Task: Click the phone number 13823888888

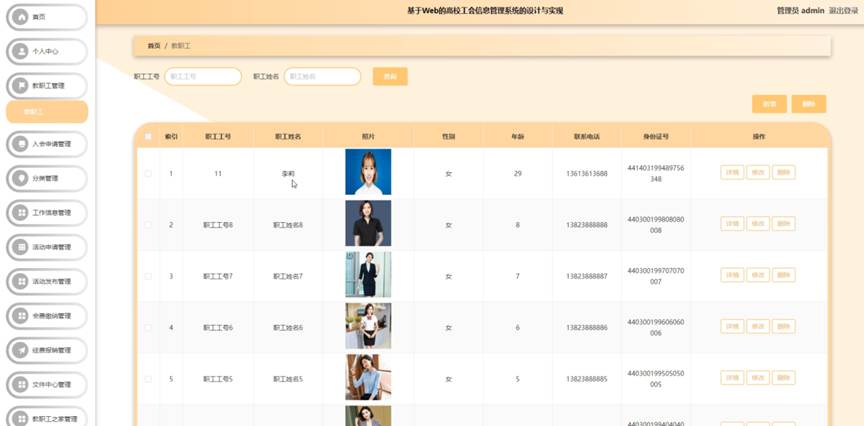Action: (587, 225)
